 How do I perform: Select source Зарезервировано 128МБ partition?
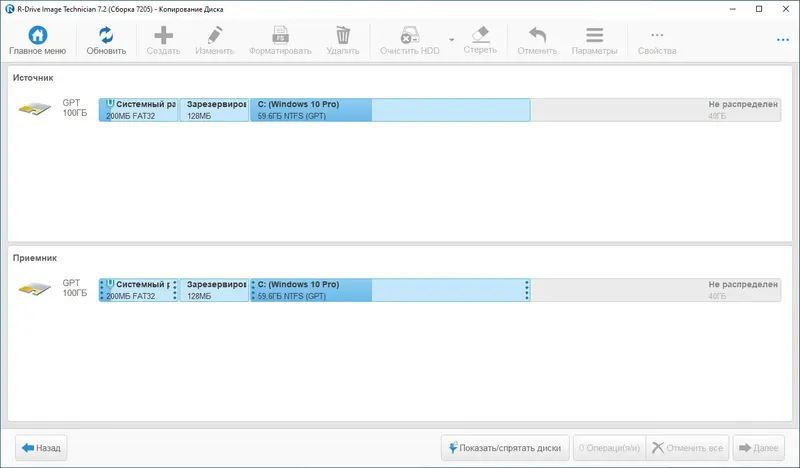point(214,110)
